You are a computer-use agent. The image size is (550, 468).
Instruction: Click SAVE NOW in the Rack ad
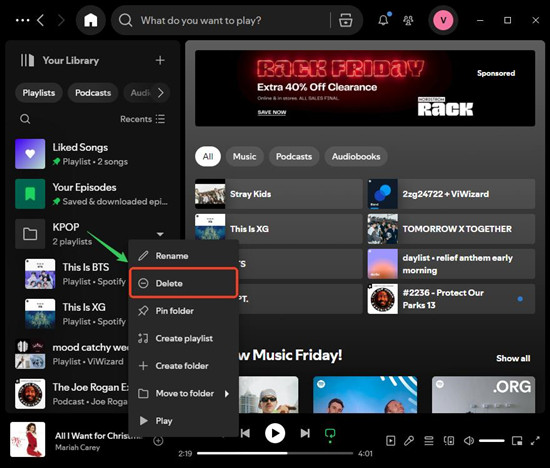(272, 112)
